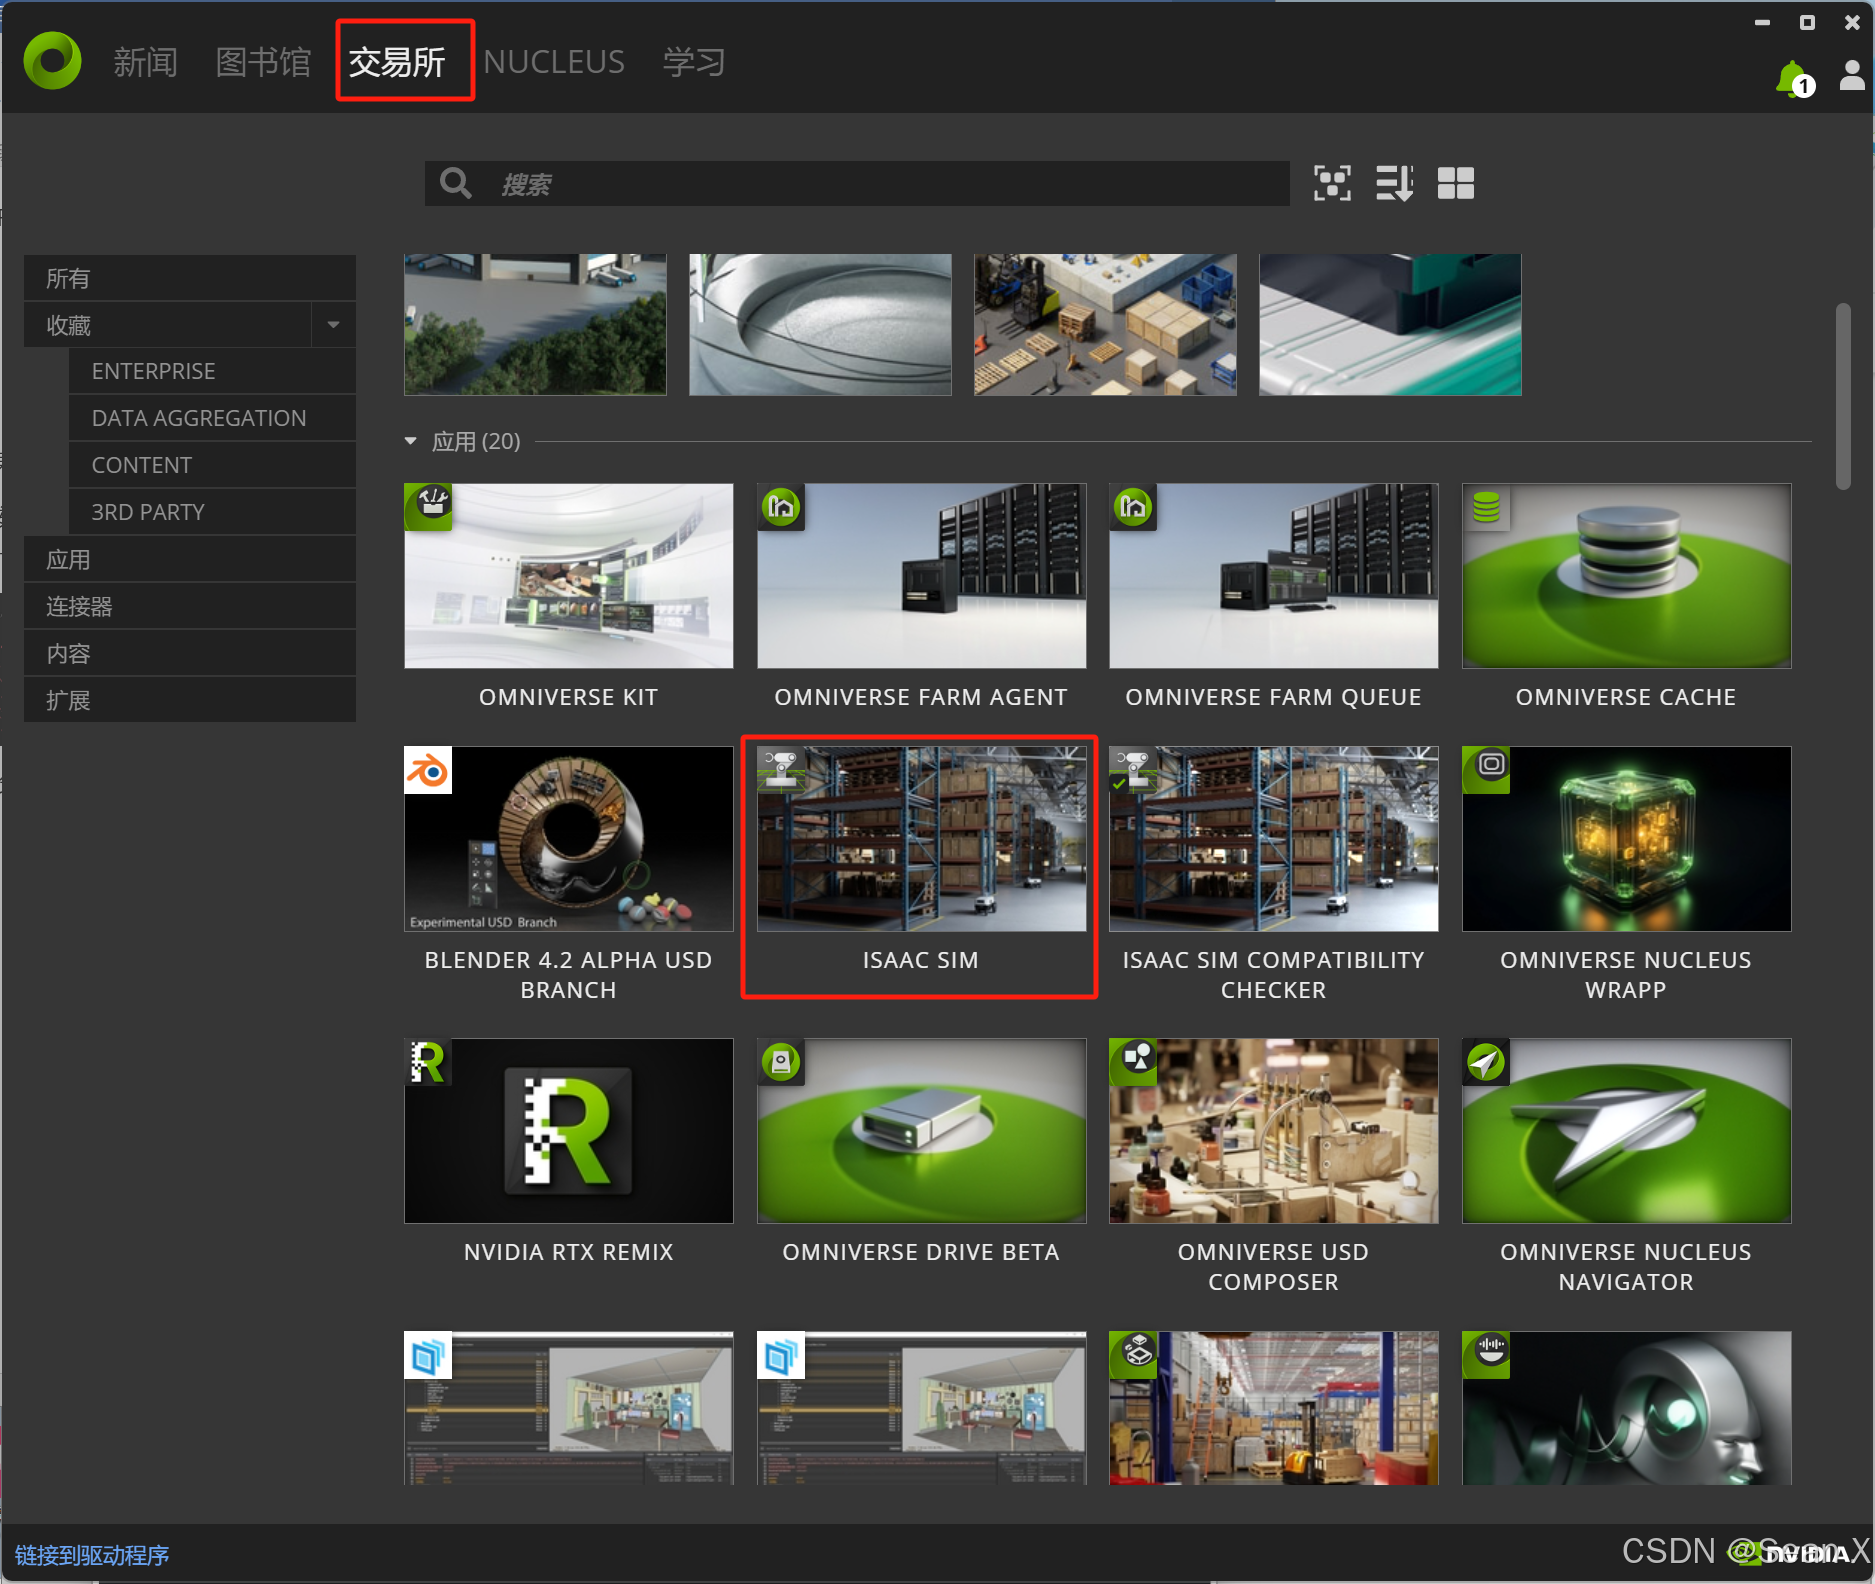Select the 内容 category
This screenshot has width=1875, height=1584.
point(190,654)
